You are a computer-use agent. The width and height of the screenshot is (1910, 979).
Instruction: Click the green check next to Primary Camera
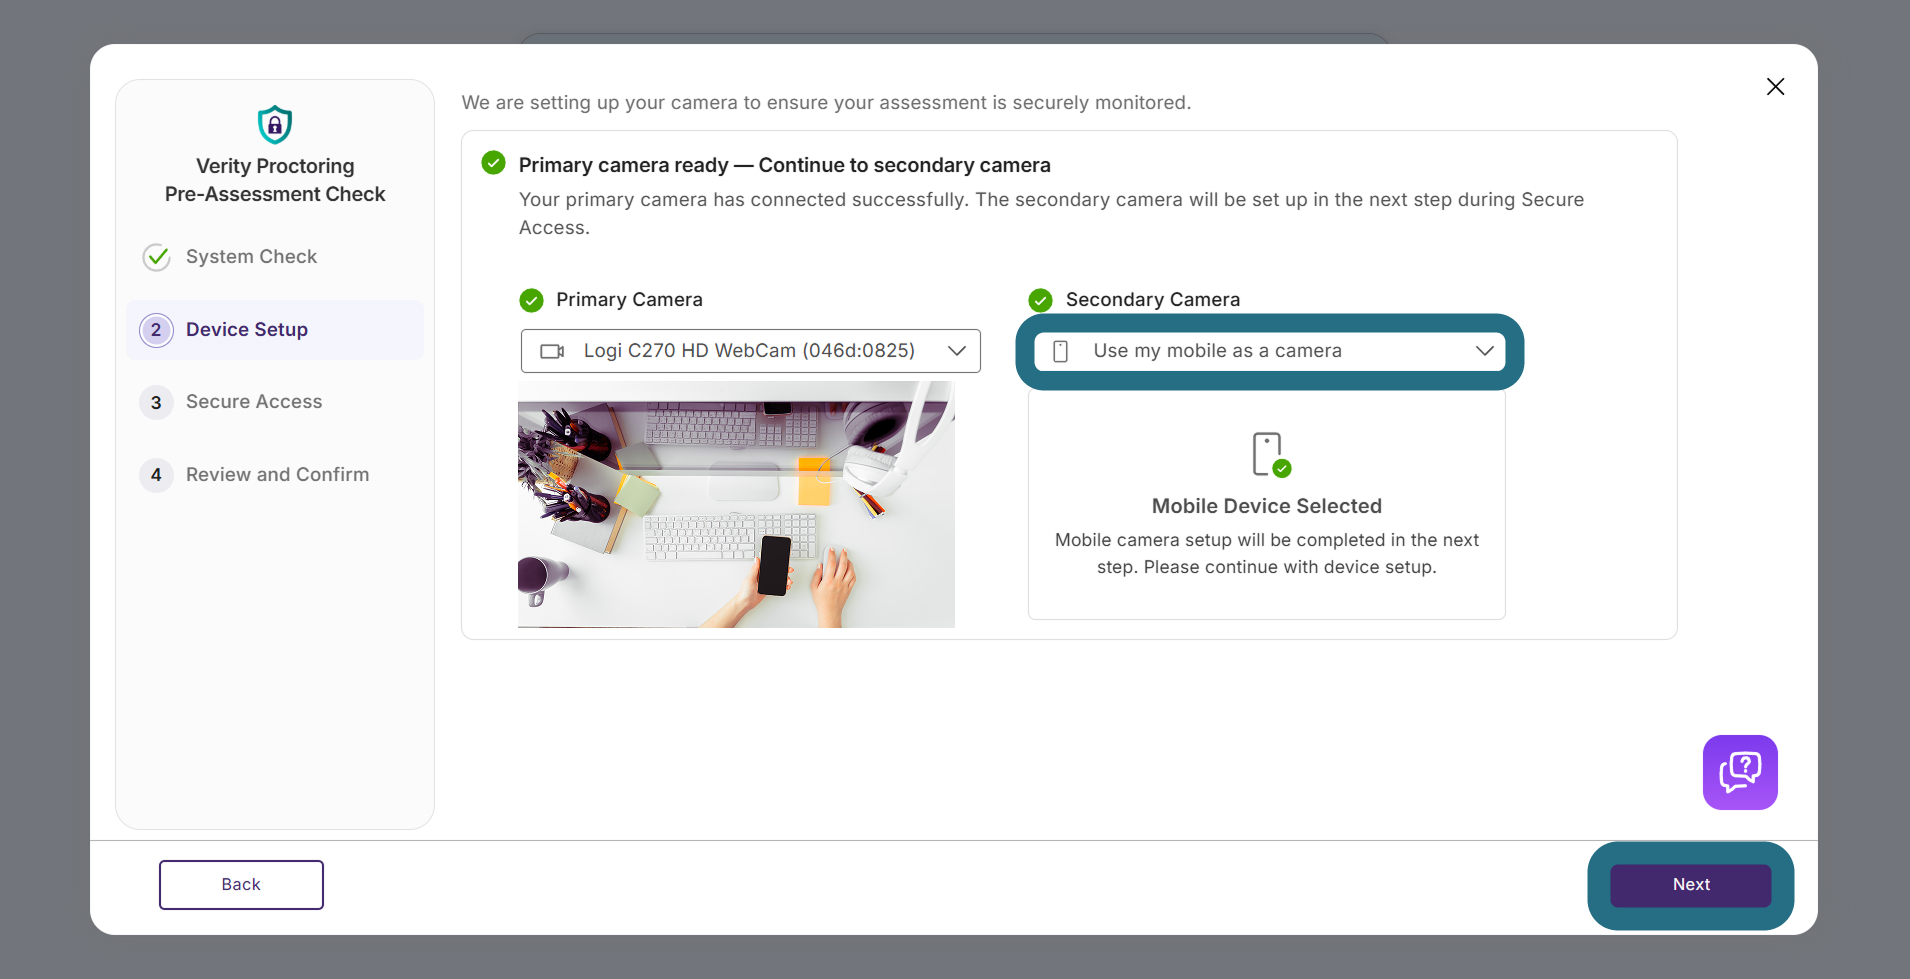531,300
